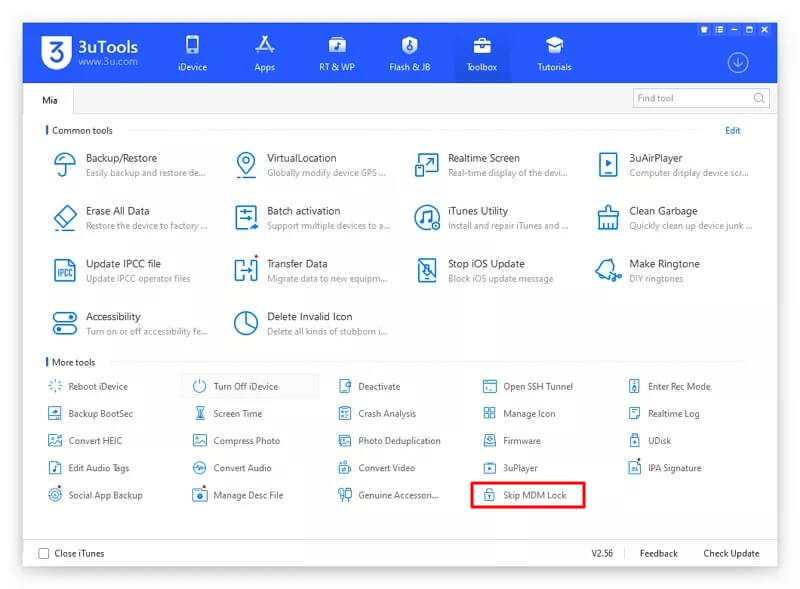Open the Backup/Restore umbrella tool
This screenshot has width=800, height=589.
129,165
